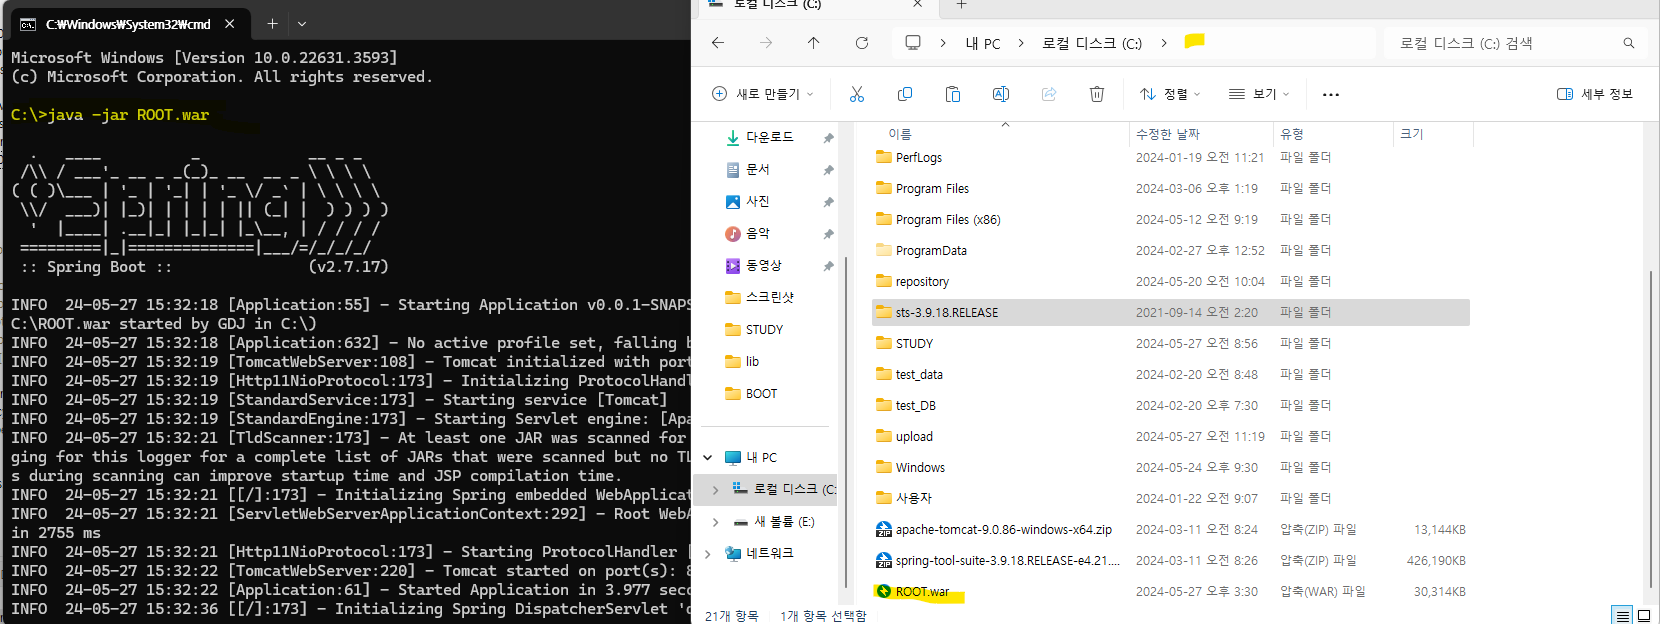Click the Share icon in the toolbar
This screenshot has width=1660, height=624.
[x=1049, y=94]
